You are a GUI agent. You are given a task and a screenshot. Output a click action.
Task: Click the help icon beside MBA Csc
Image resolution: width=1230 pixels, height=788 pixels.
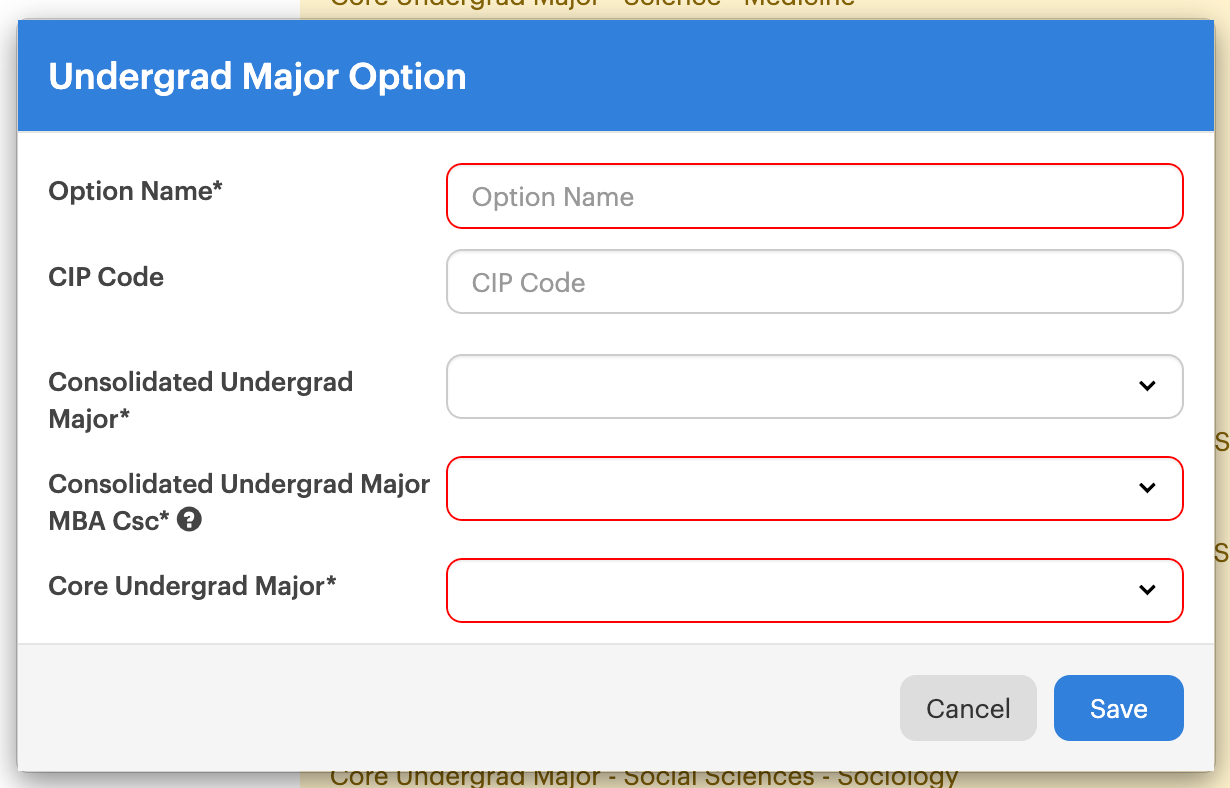[190, 520]
